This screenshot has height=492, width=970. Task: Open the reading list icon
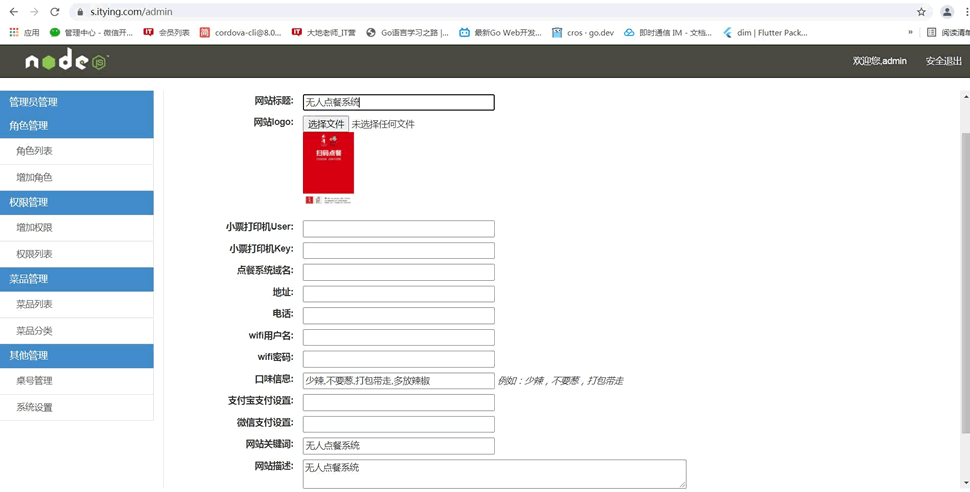(x=931, y=33)
